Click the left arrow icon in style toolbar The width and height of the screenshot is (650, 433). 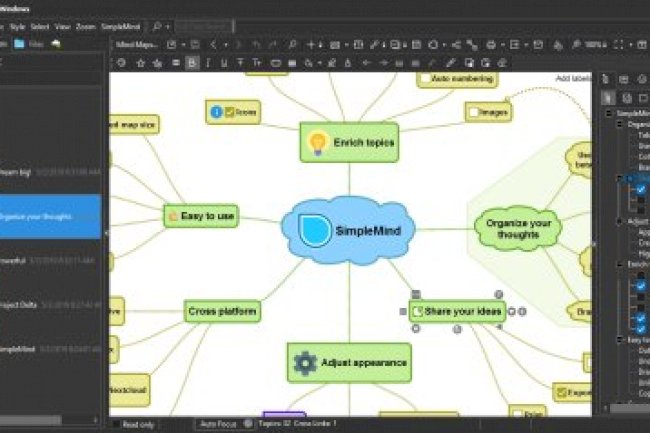366,63
